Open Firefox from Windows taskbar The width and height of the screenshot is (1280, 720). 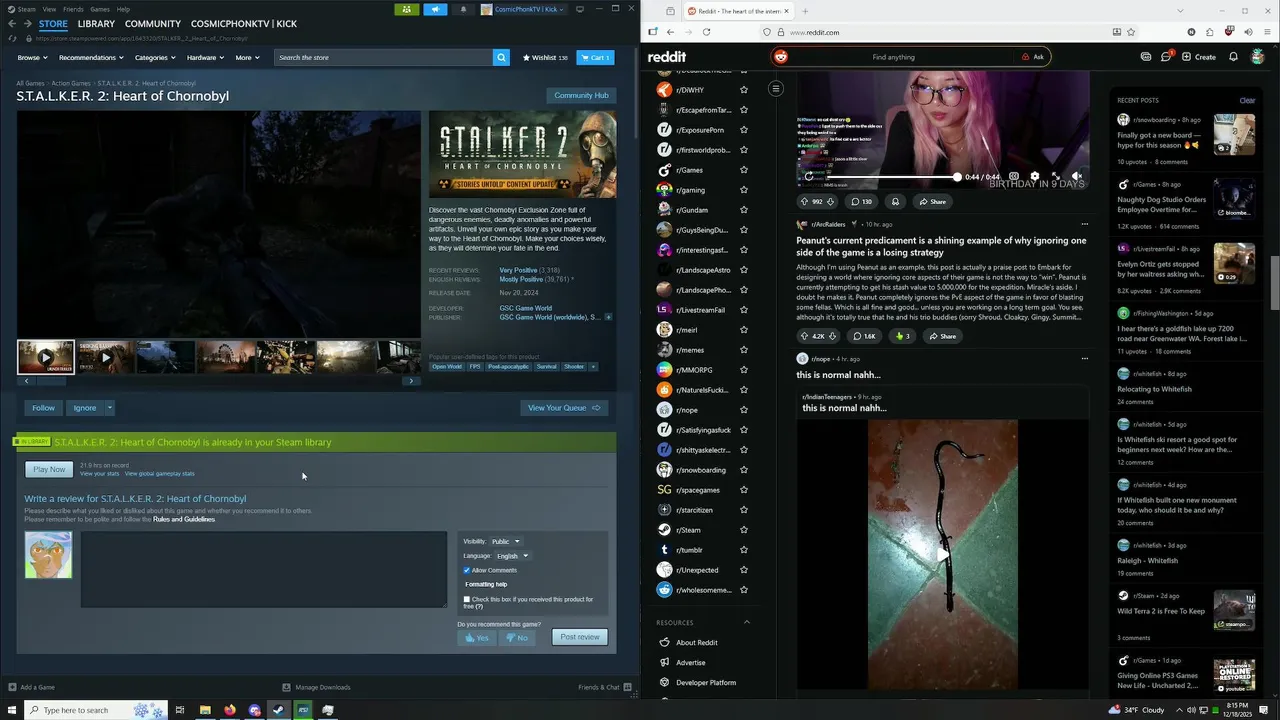pos(230,710)
